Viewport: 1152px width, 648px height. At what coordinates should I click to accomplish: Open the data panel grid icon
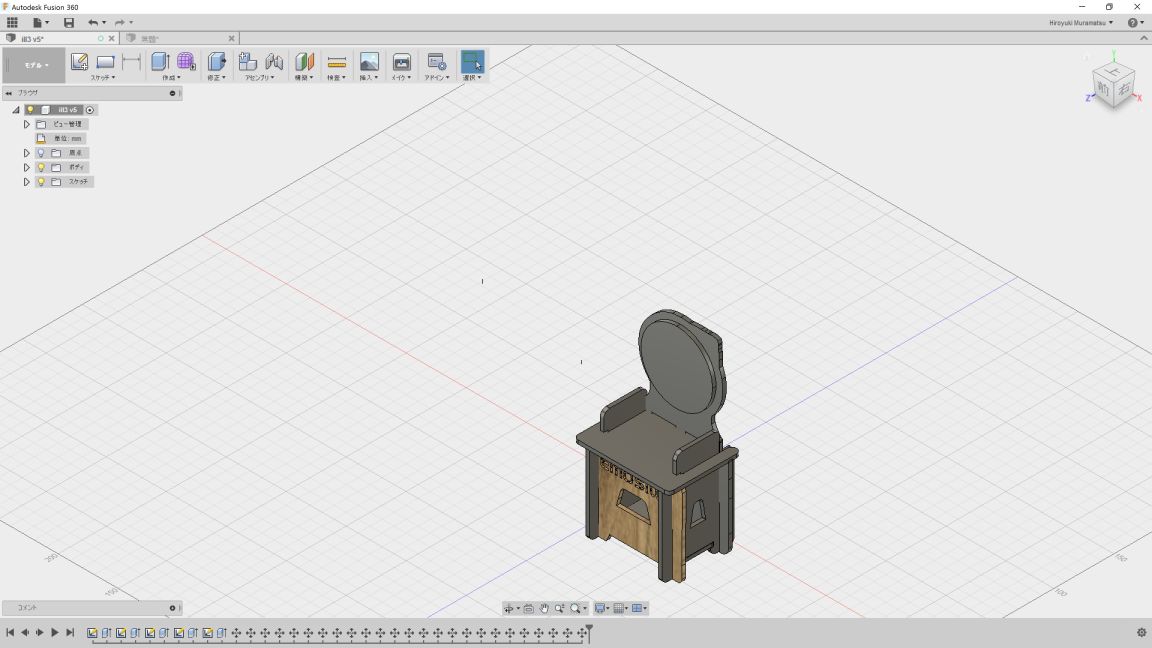(x=12, y=23)
